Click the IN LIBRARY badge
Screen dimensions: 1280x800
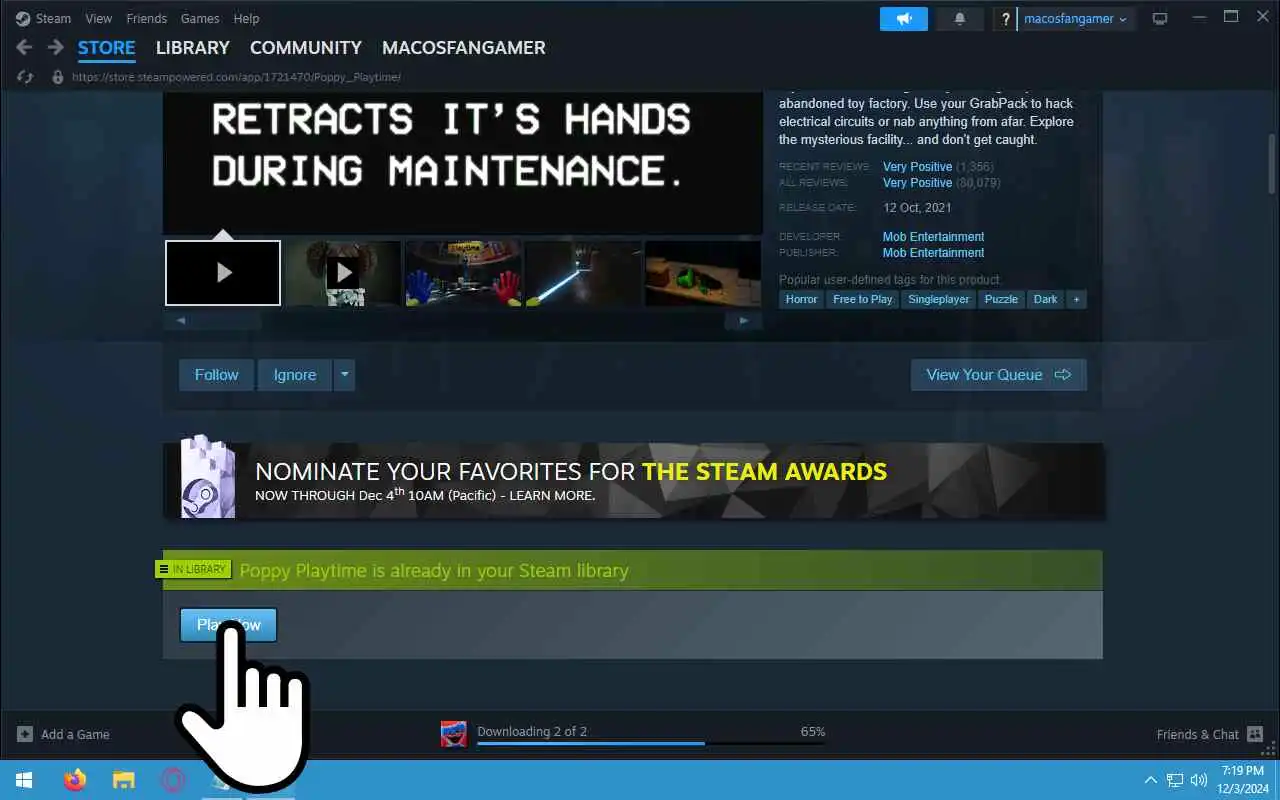(x=193, y=569)
